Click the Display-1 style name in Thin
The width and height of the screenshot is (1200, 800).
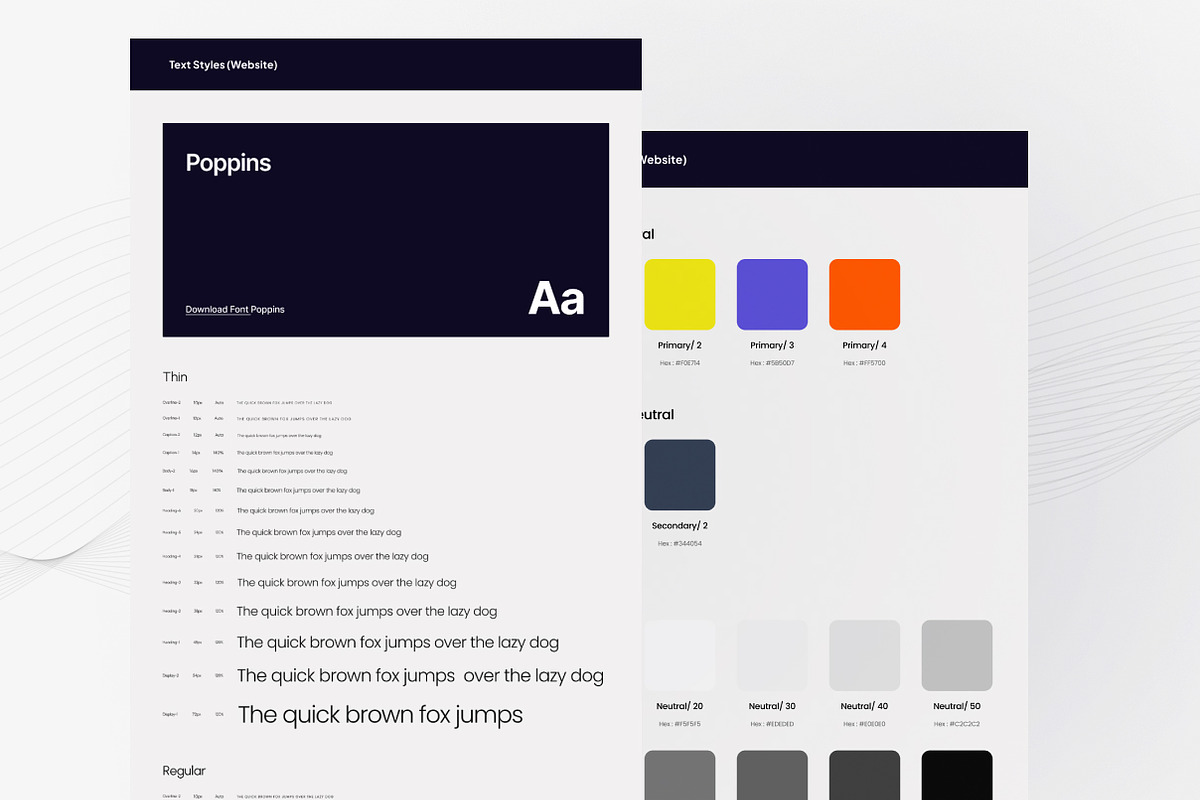pyautogui.click(x=170, y=714)
